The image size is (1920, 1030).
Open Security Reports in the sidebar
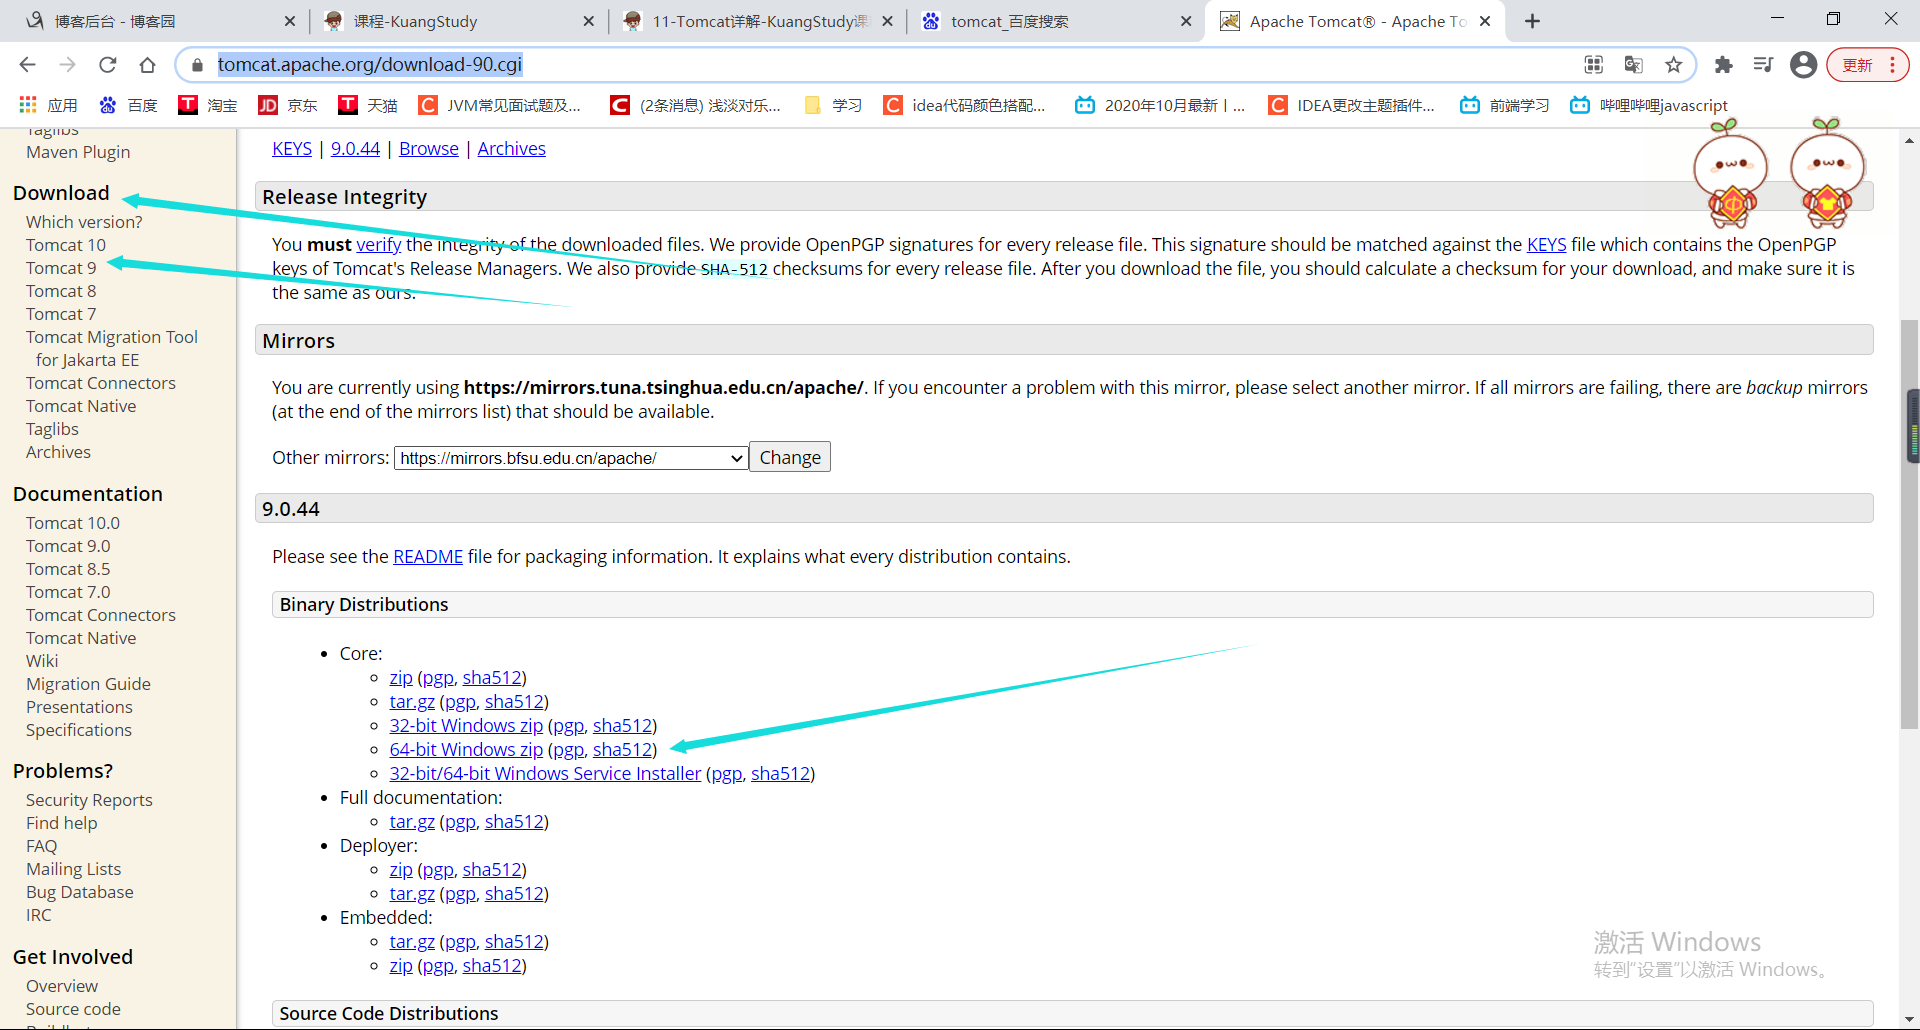click(89, 800)
